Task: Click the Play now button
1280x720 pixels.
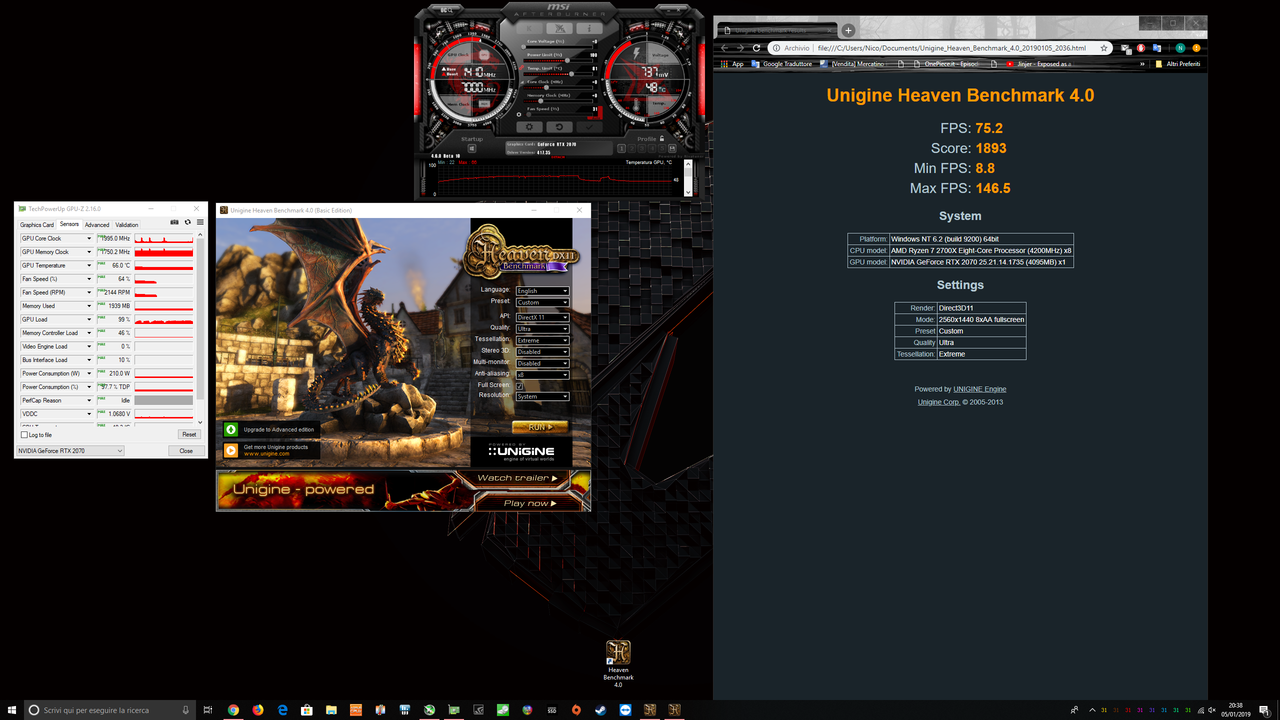Action: coord(528,503)
